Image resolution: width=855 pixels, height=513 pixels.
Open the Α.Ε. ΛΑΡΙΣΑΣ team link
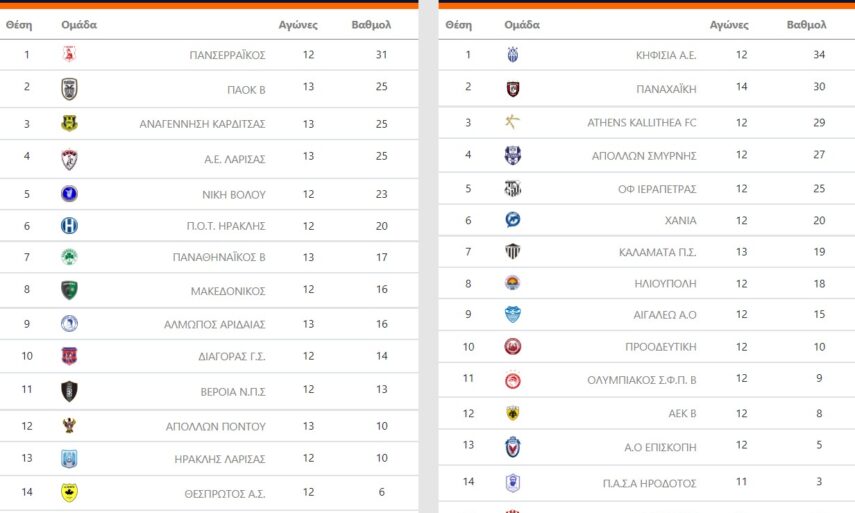234,158
